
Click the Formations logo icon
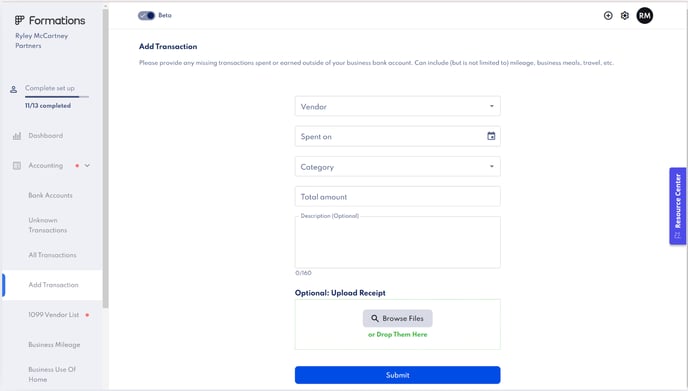tap(19, 20)
